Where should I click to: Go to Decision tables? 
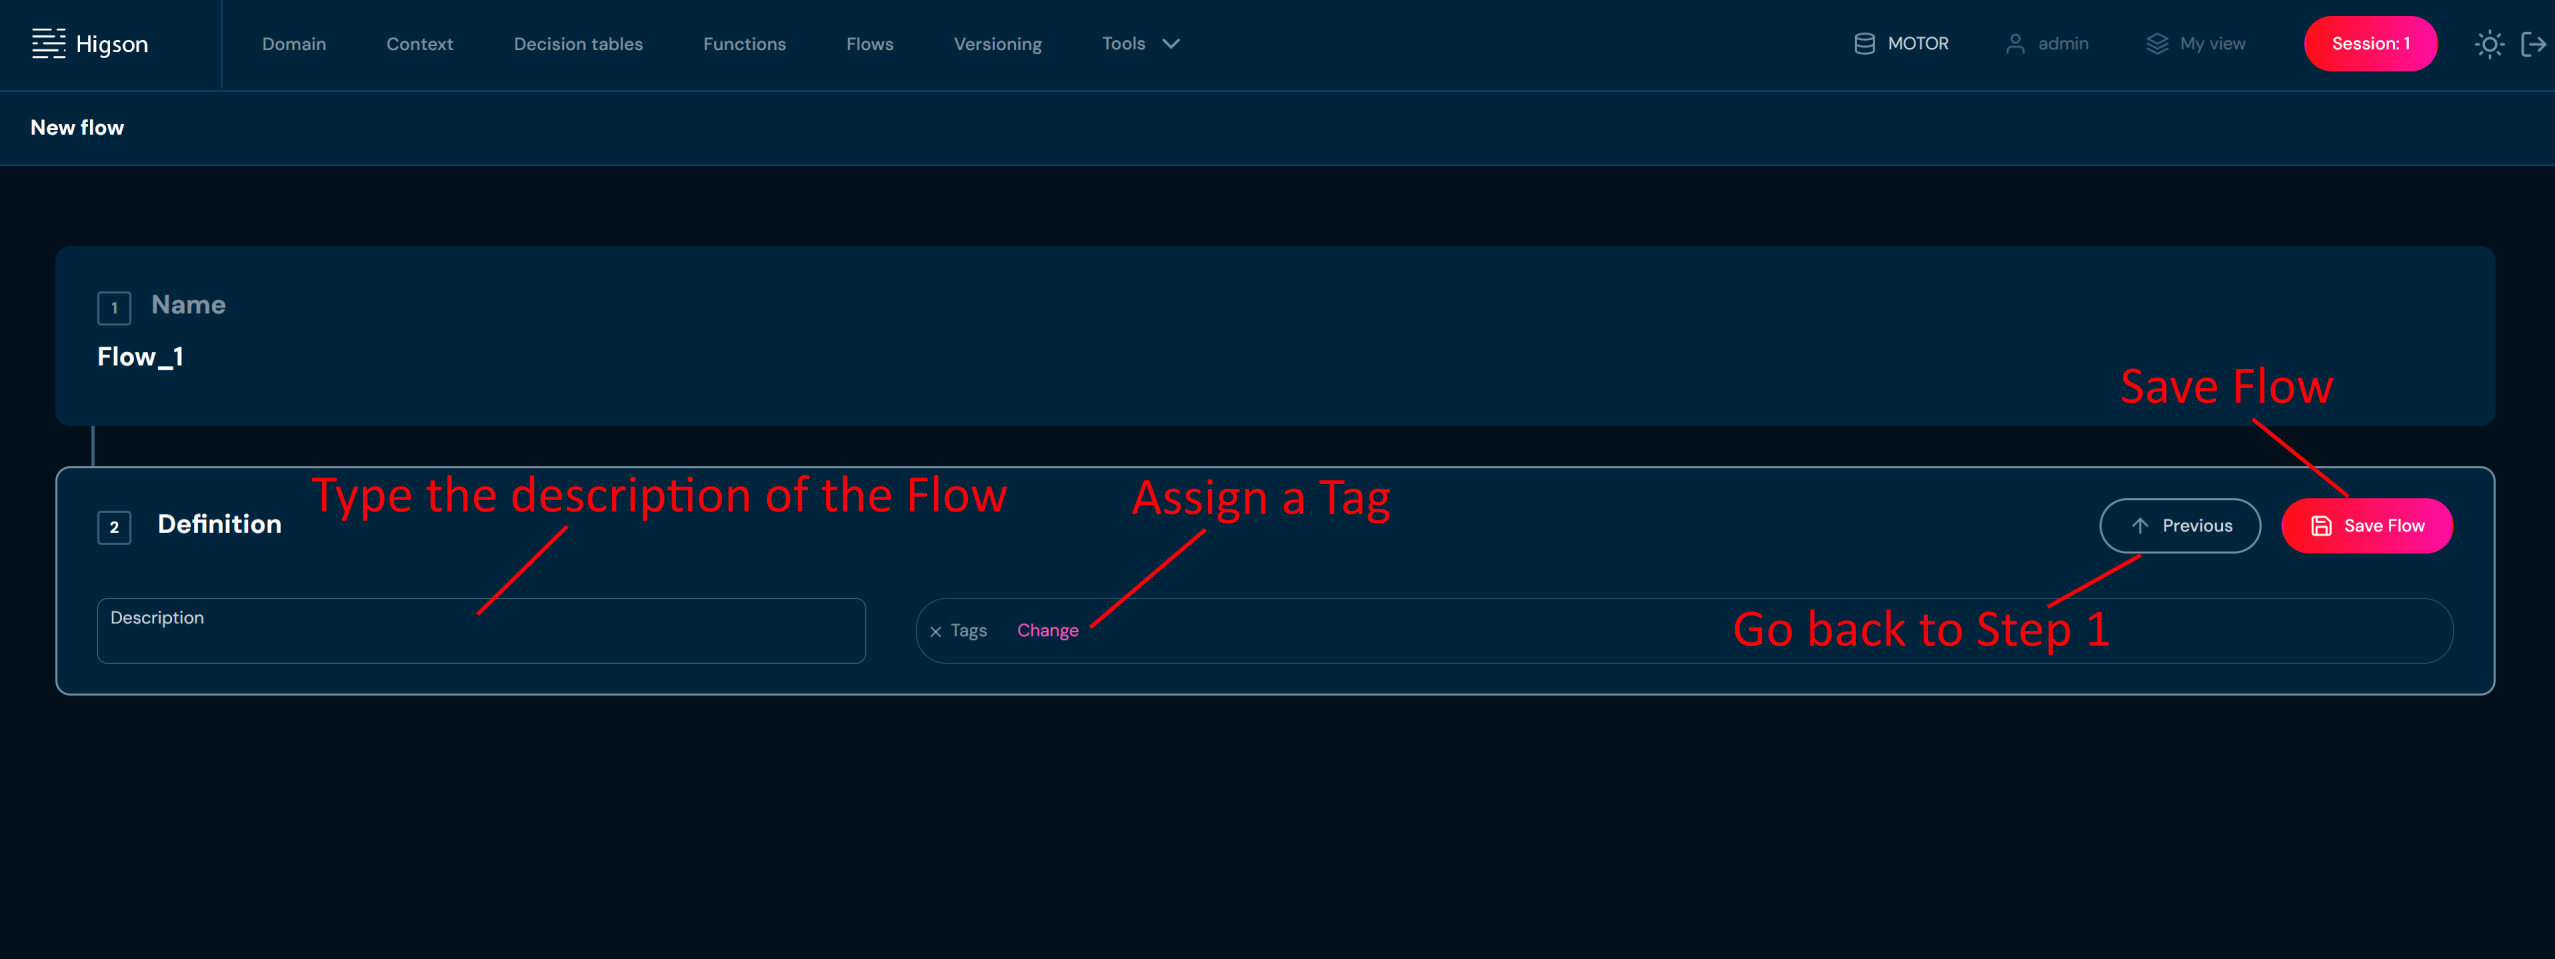tap(578, 44)
